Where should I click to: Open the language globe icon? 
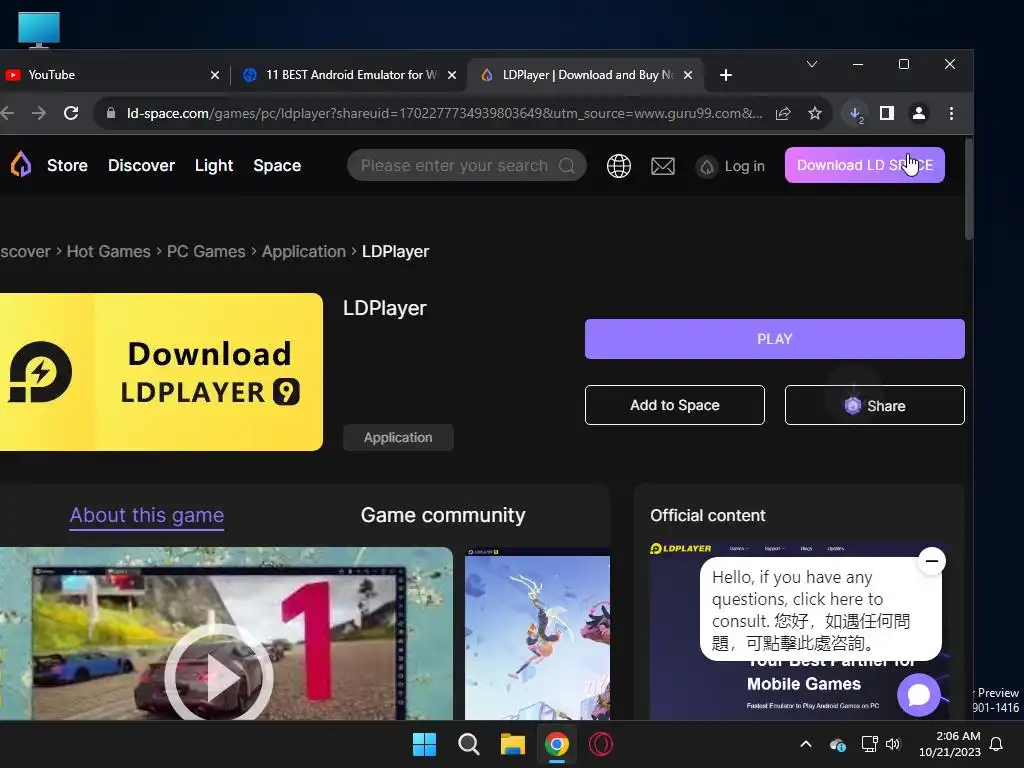(618, 166)
